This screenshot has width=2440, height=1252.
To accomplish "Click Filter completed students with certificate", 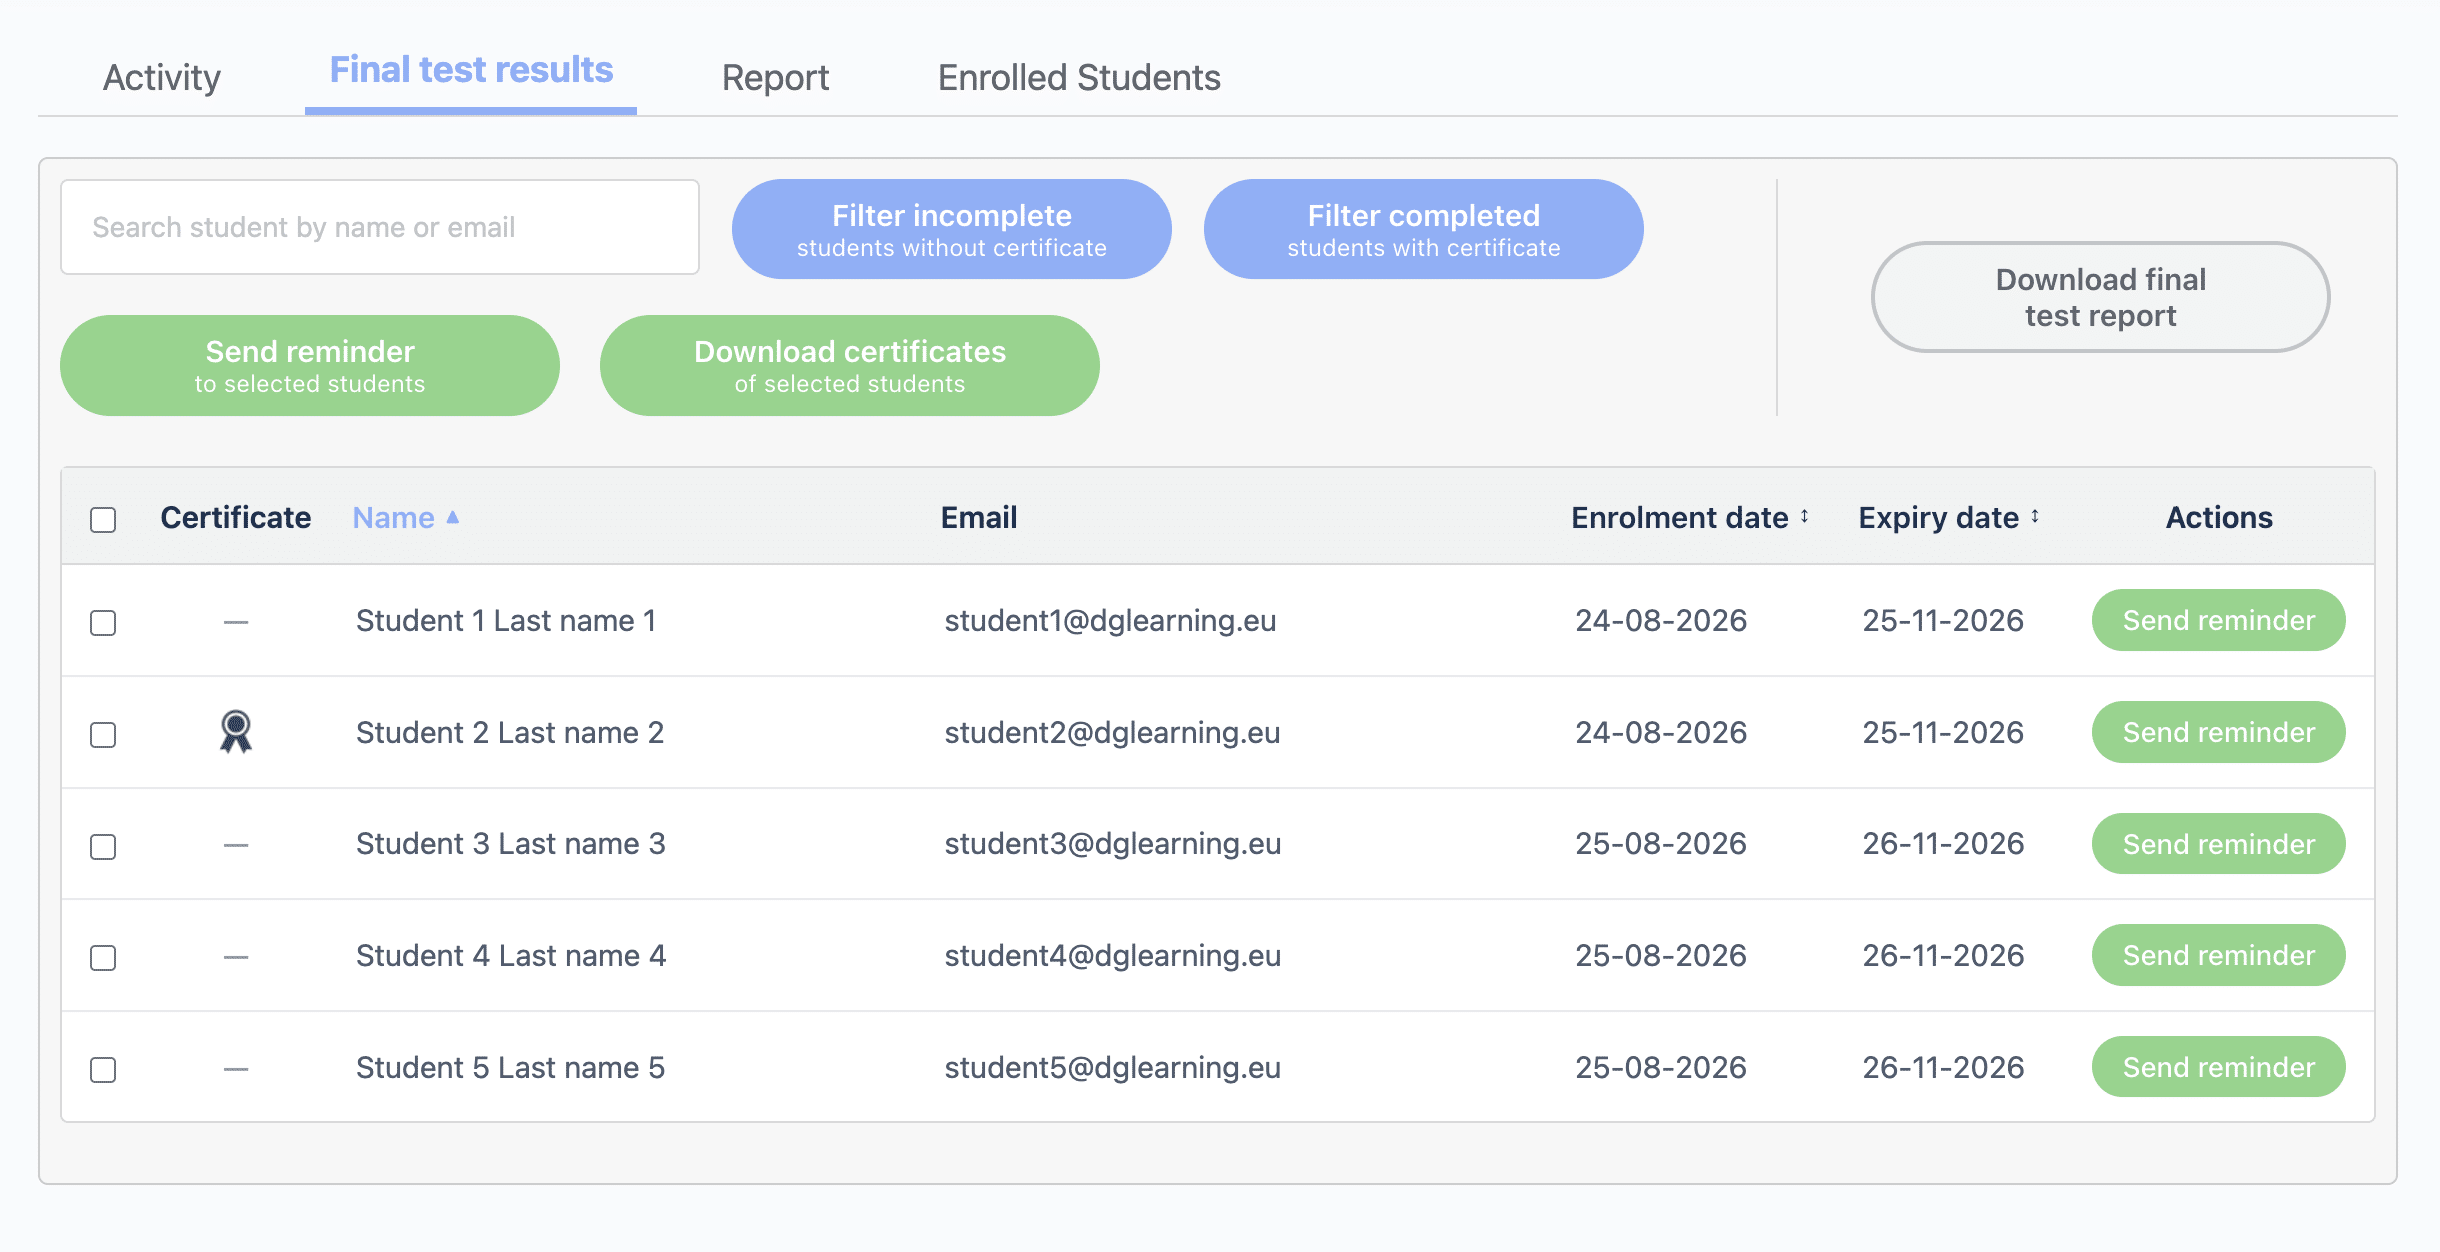I will click(x=1424, y=229).
